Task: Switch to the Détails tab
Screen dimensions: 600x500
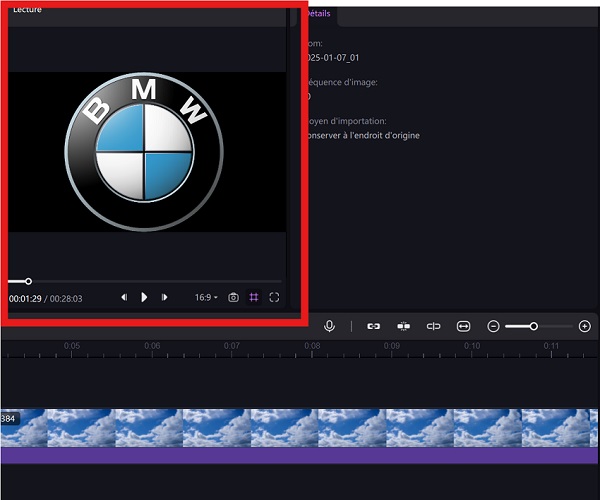Action: pos(318,14)
